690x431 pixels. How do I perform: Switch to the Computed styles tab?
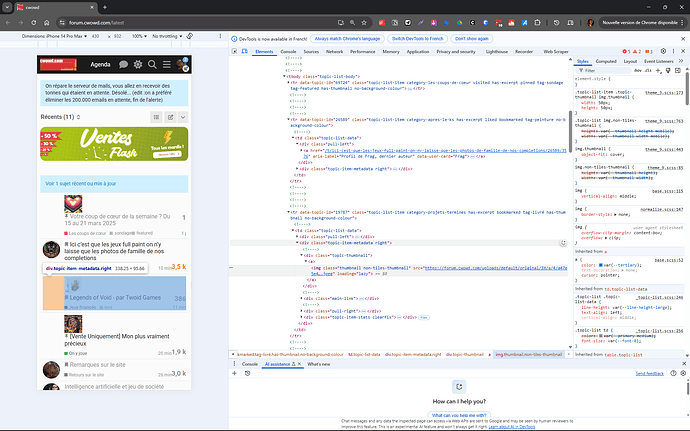pos(606,61)
